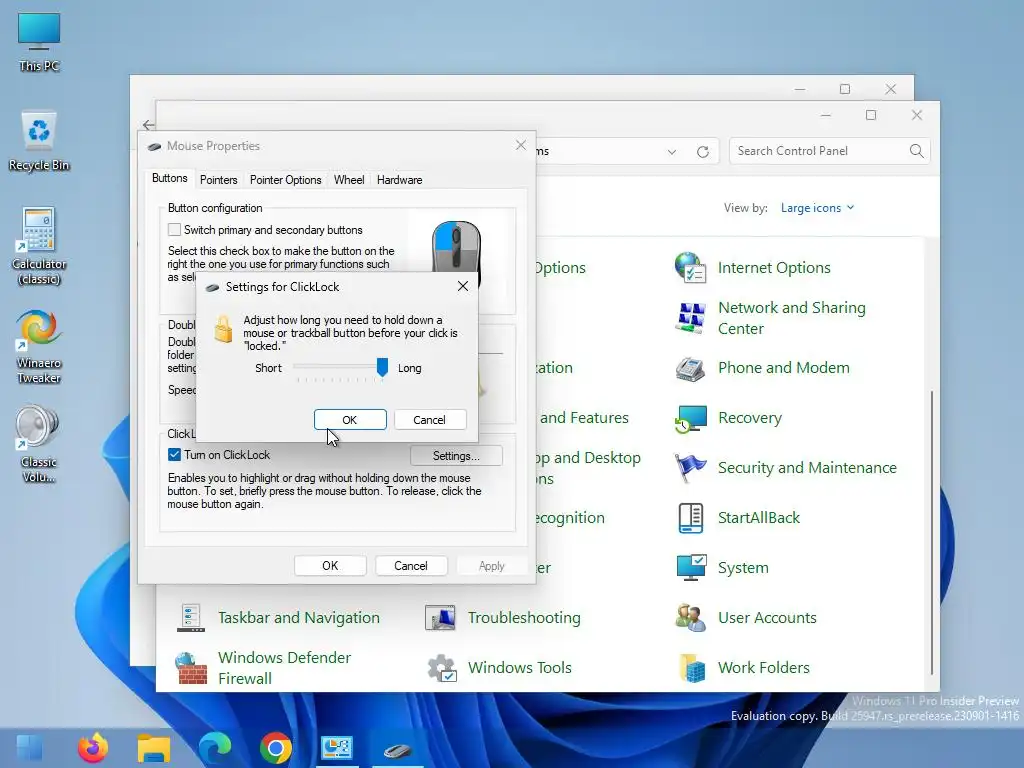Open the Troubleshooting icon
Screen dimensions: 1024x768
pyautogui.click(x=440, y=618)
